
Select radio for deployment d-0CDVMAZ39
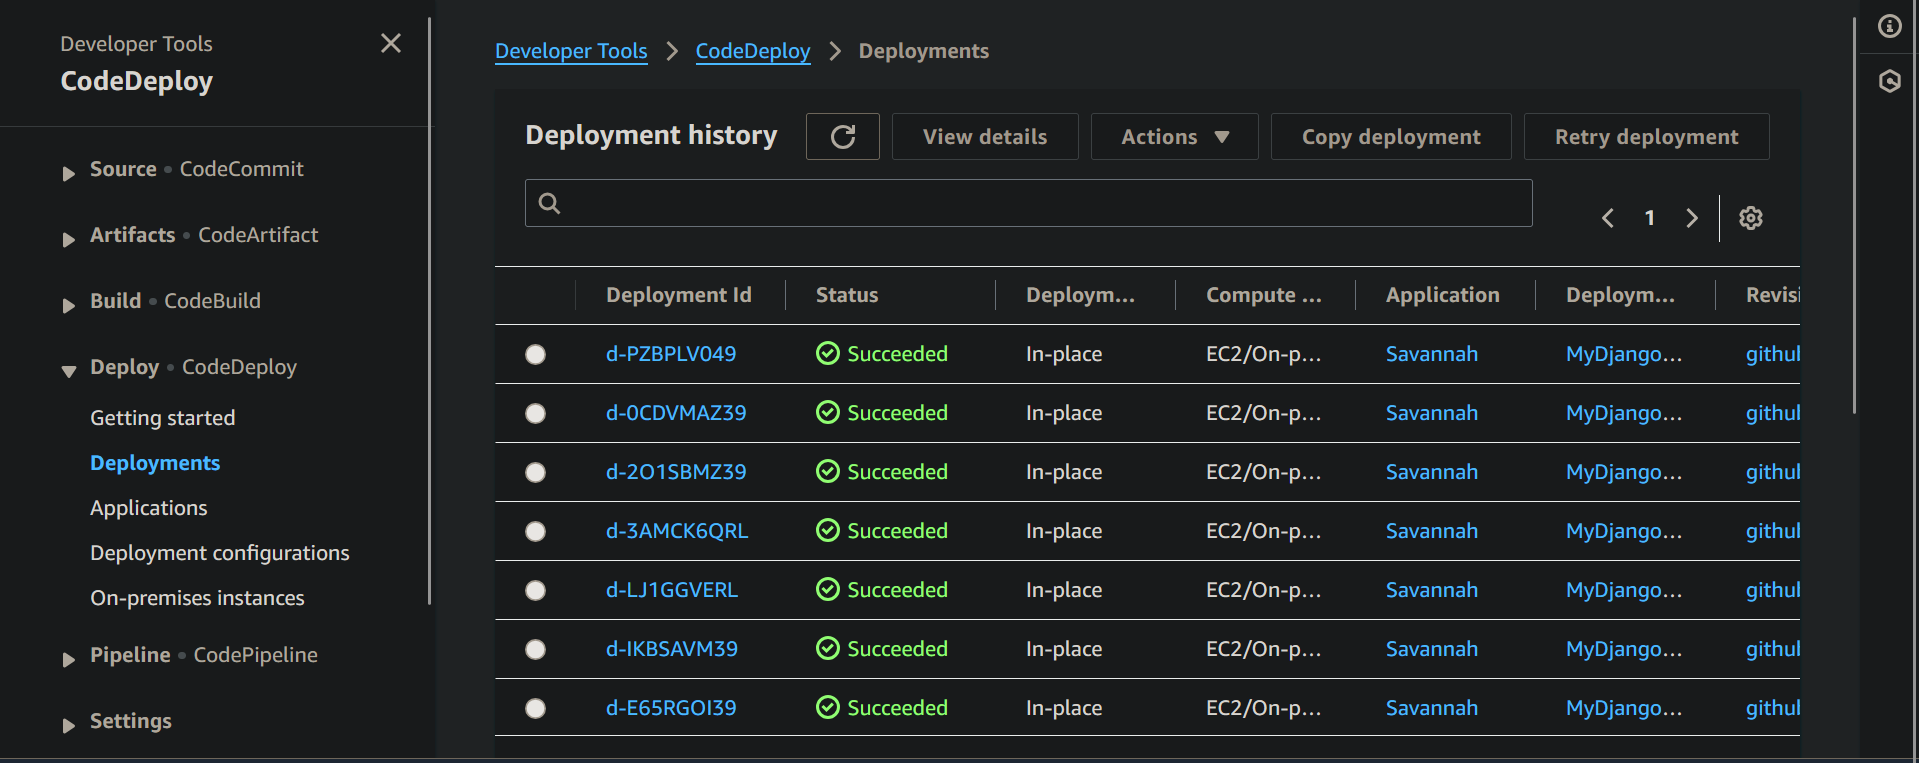coord(536,413)
